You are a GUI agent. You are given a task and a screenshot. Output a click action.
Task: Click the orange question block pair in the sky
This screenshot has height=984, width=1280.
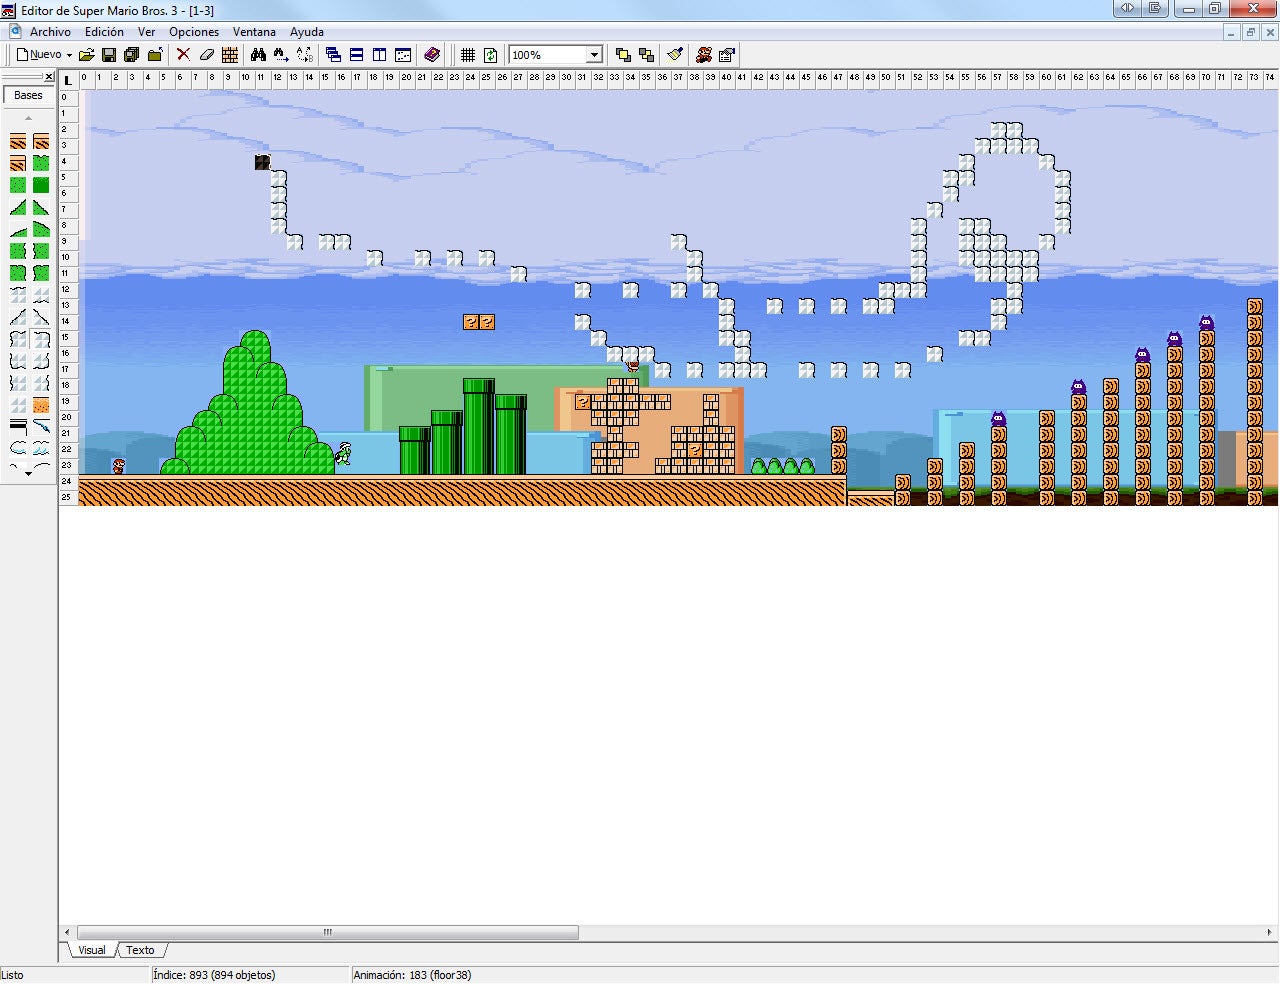click(479, 322)
